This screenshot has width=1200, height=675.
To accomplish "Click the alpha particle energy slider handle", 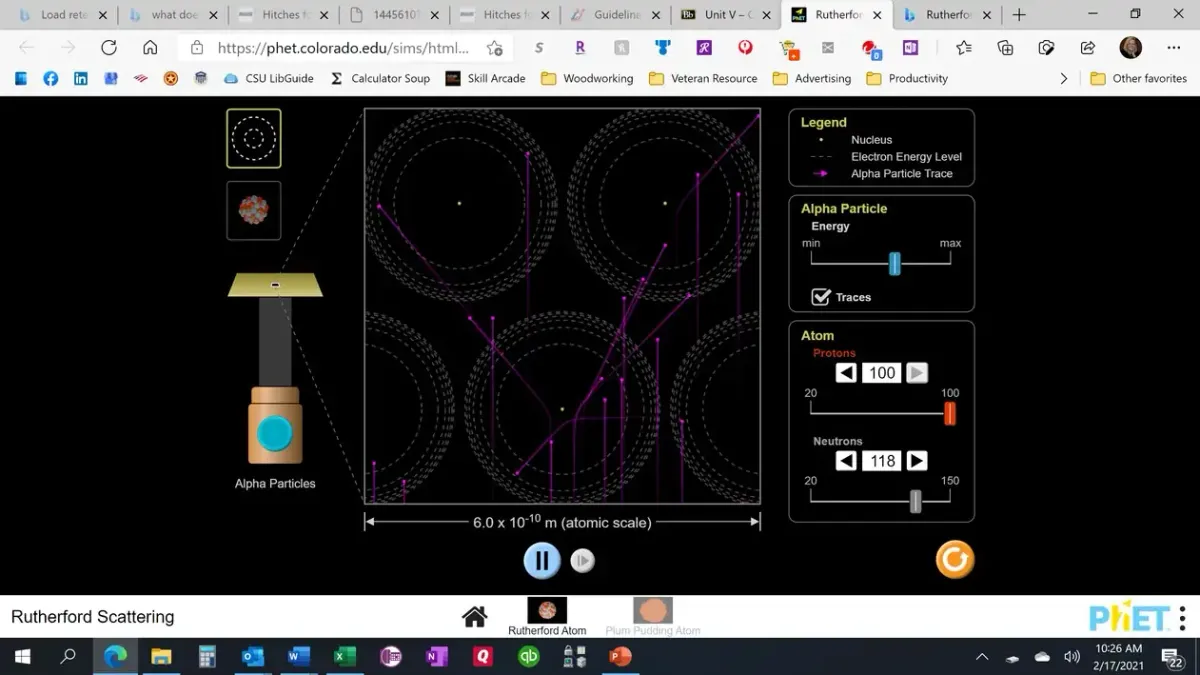I will pyautogui.click(x=895, y=263).
